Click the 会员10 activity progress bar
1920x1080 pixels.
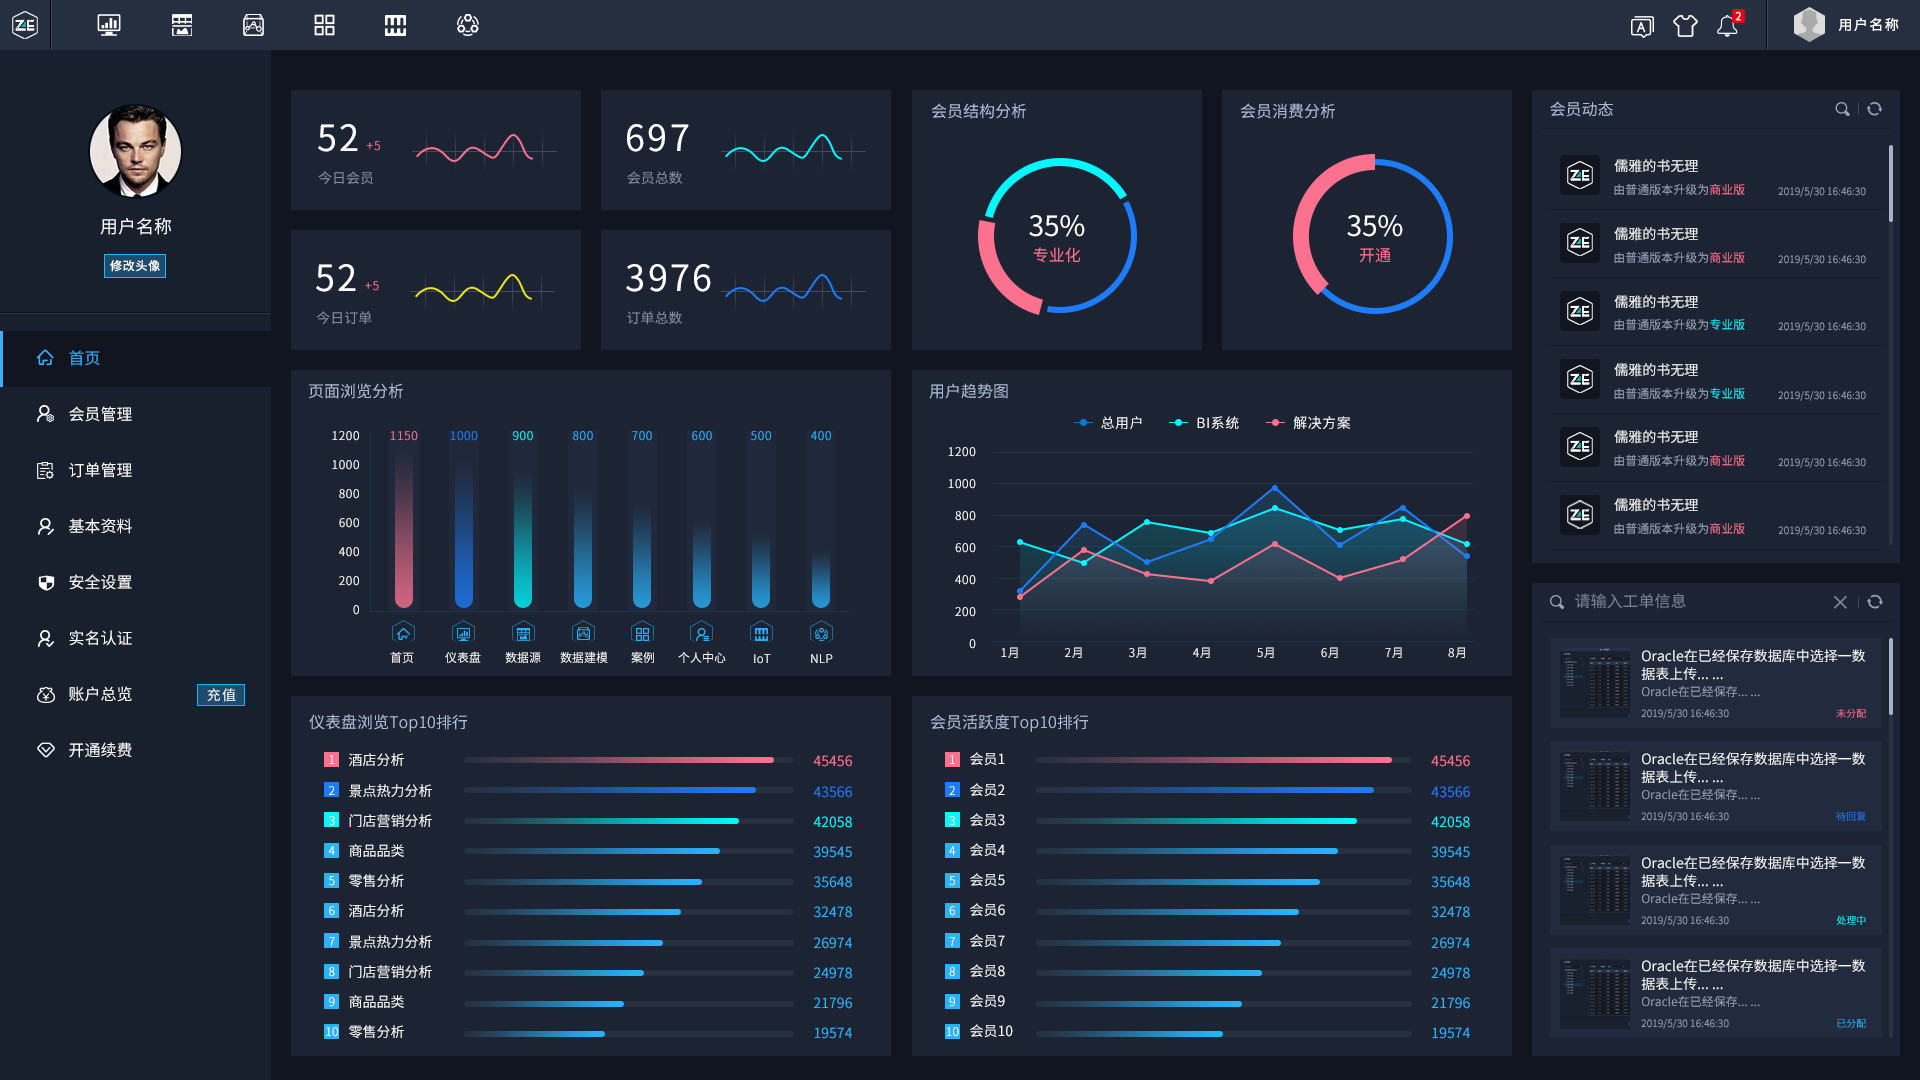pos(1223,1033)
